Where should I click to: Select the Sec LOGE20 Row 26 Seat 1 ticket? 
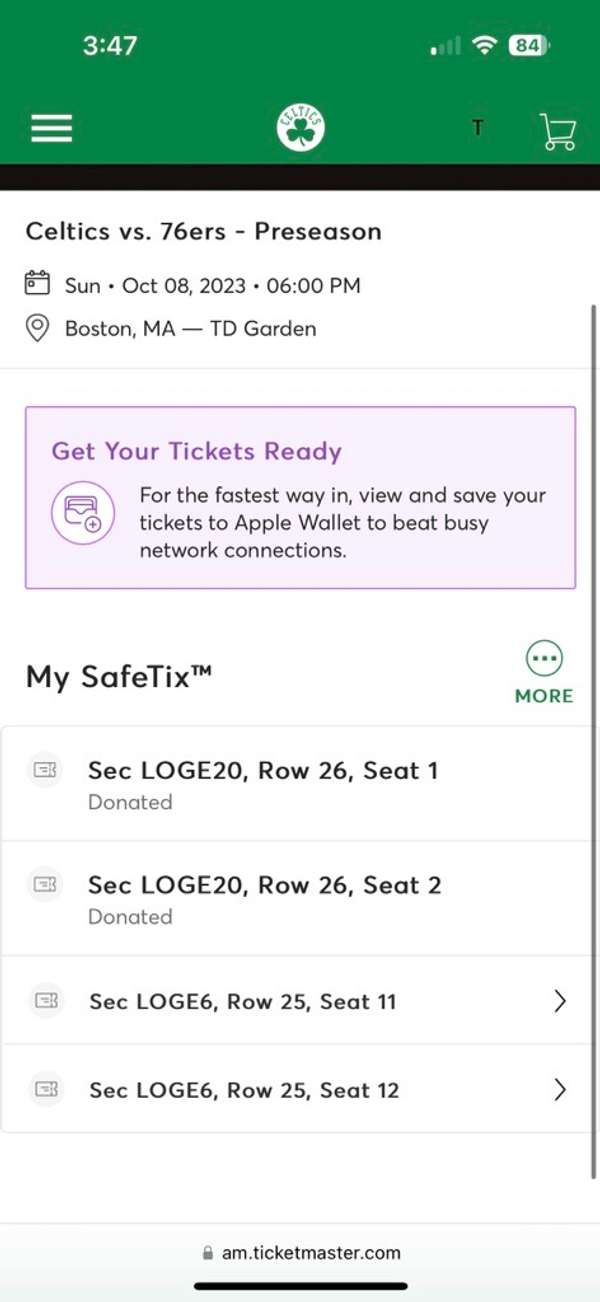300,783
